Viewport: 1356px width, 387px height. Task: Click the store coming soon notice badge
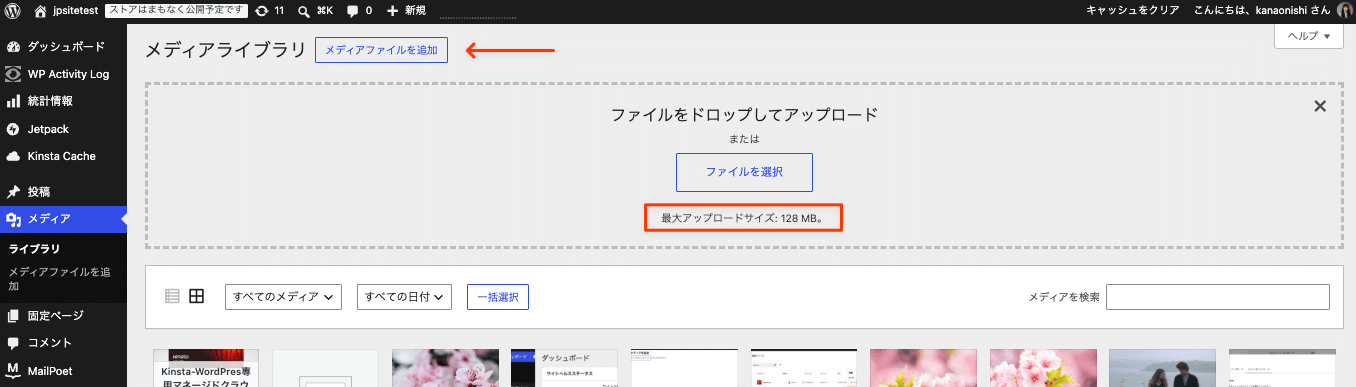pyautogui.click(x=176, y=10)
